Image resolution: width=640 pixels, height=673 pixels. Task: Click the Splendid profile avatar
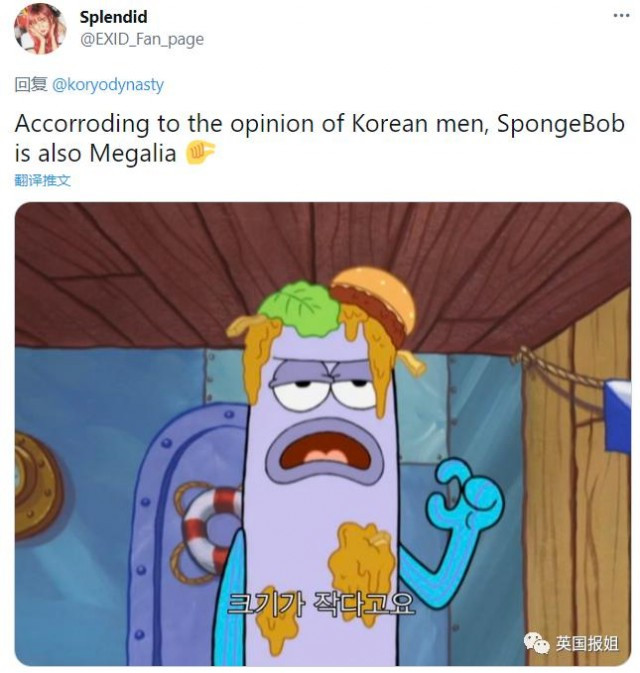click(40, 29)
